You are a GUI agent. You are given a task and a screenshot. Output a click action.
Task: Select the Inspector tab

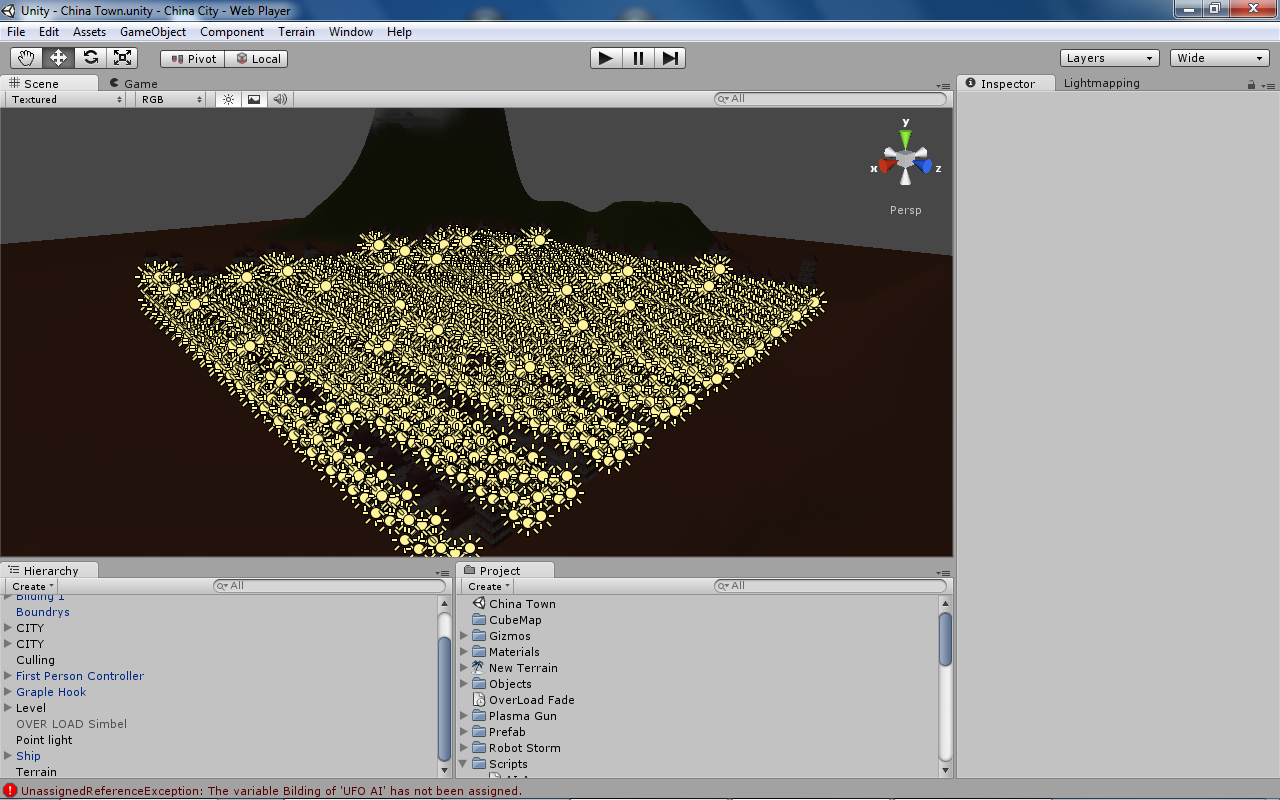click(1006, 84)
